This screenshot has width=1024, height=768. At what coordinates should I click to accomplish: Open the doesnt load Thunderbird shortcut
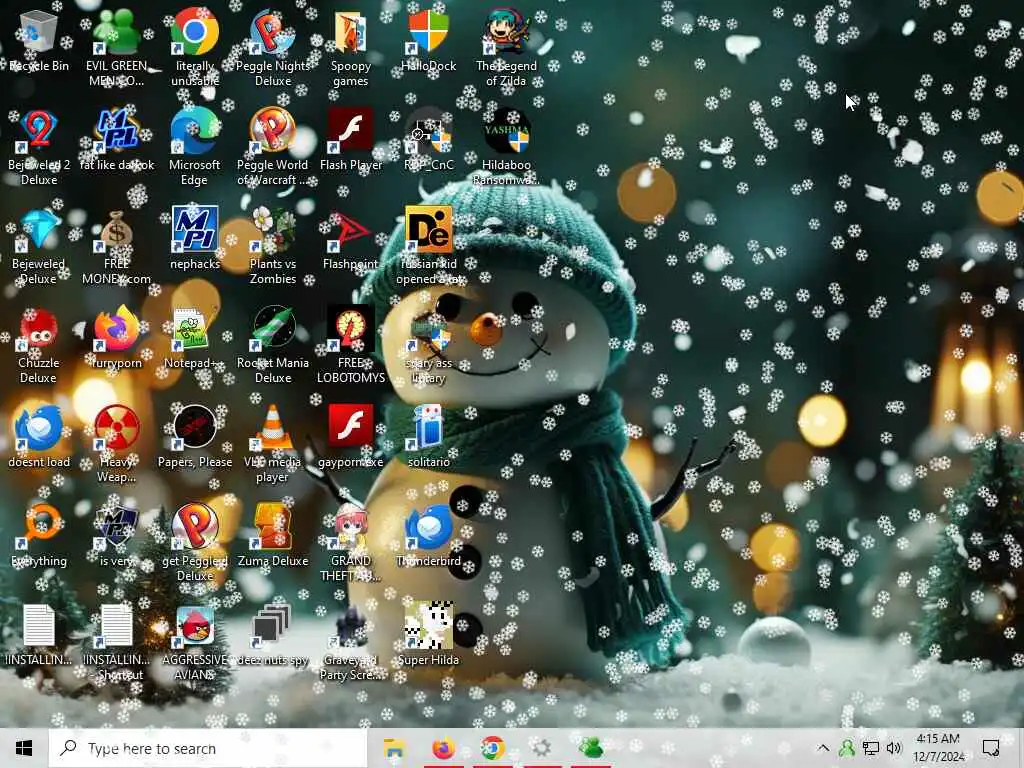39,436
